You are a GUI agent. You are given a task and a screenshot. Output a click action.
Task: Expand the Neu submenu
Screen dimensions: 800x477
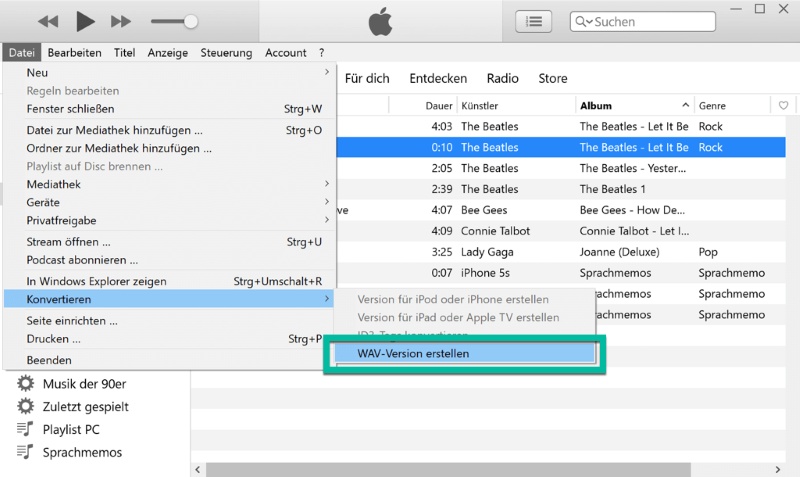point(169,72)
